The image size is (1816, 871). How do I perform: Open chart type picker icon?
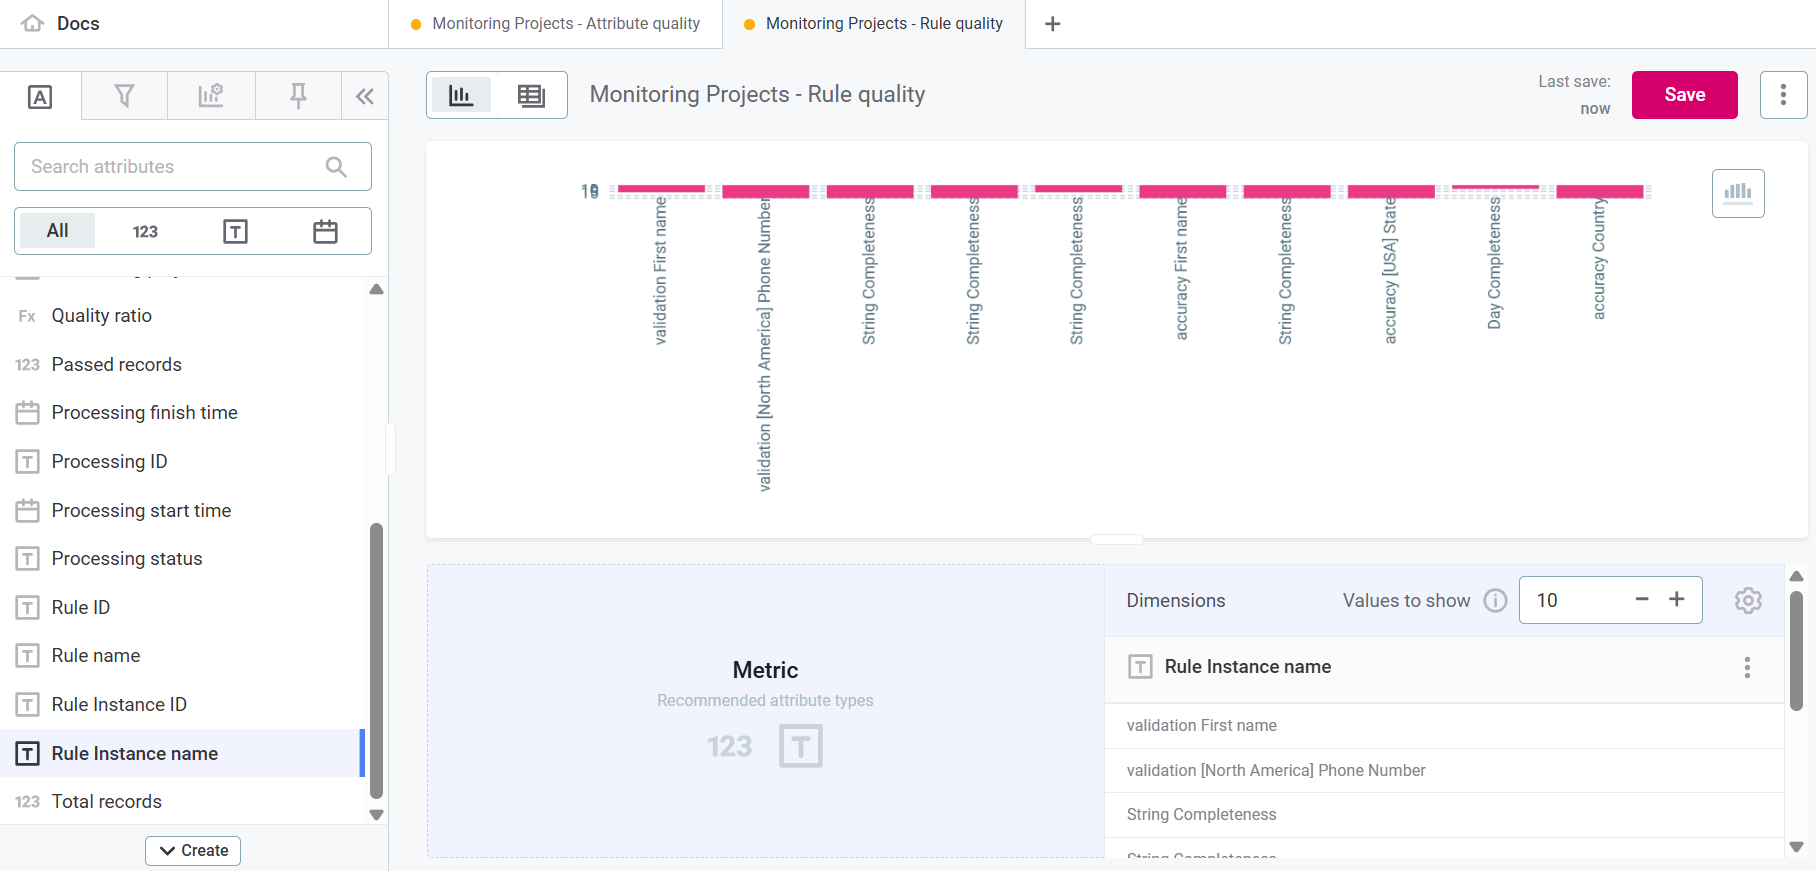[x=1737, y=193]
